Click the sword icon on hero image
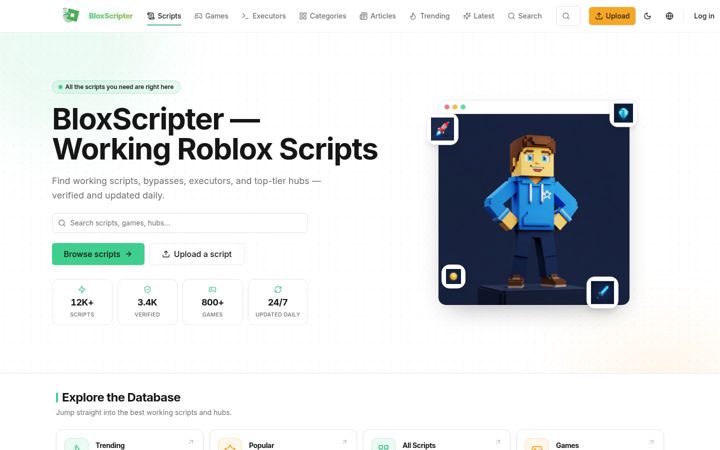This screenshot has height=450, width=720. click(x=602, y=292)
